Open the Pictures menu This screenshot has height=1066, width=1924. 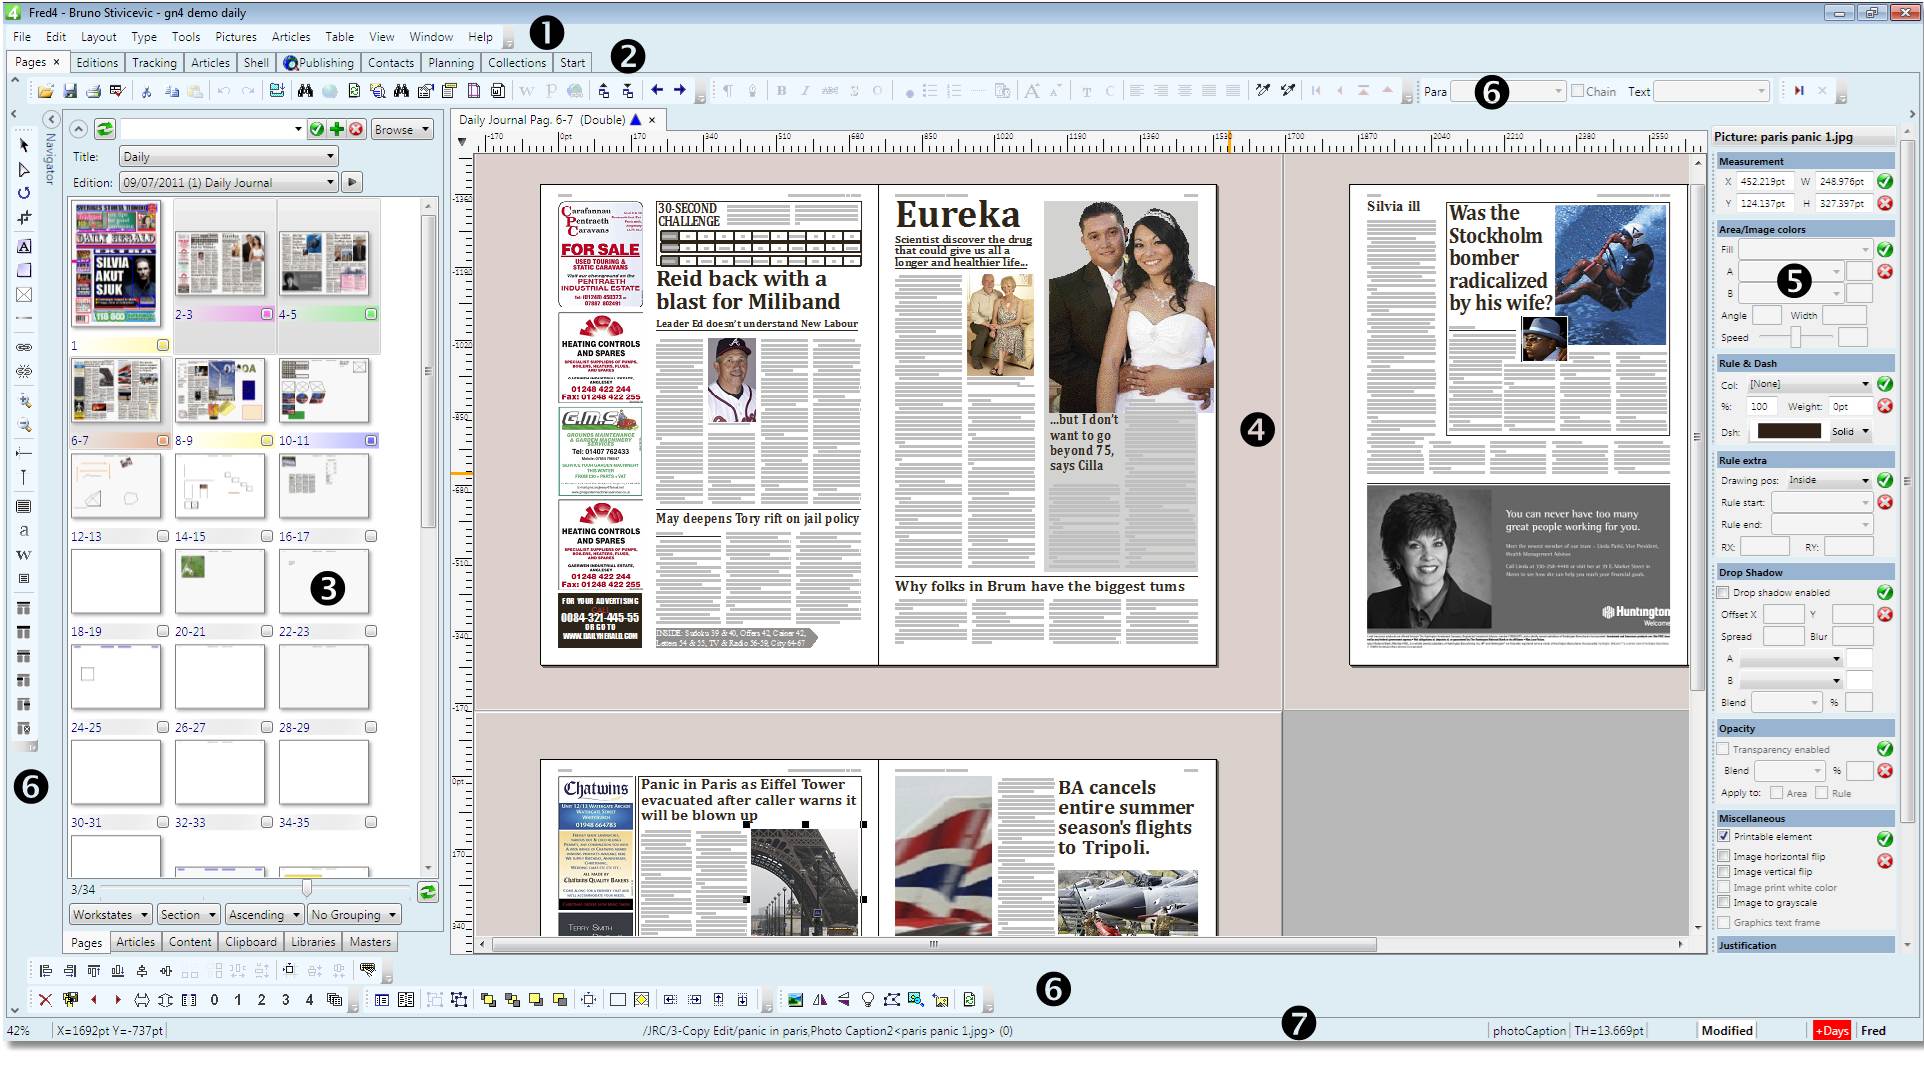pos(236,36)
